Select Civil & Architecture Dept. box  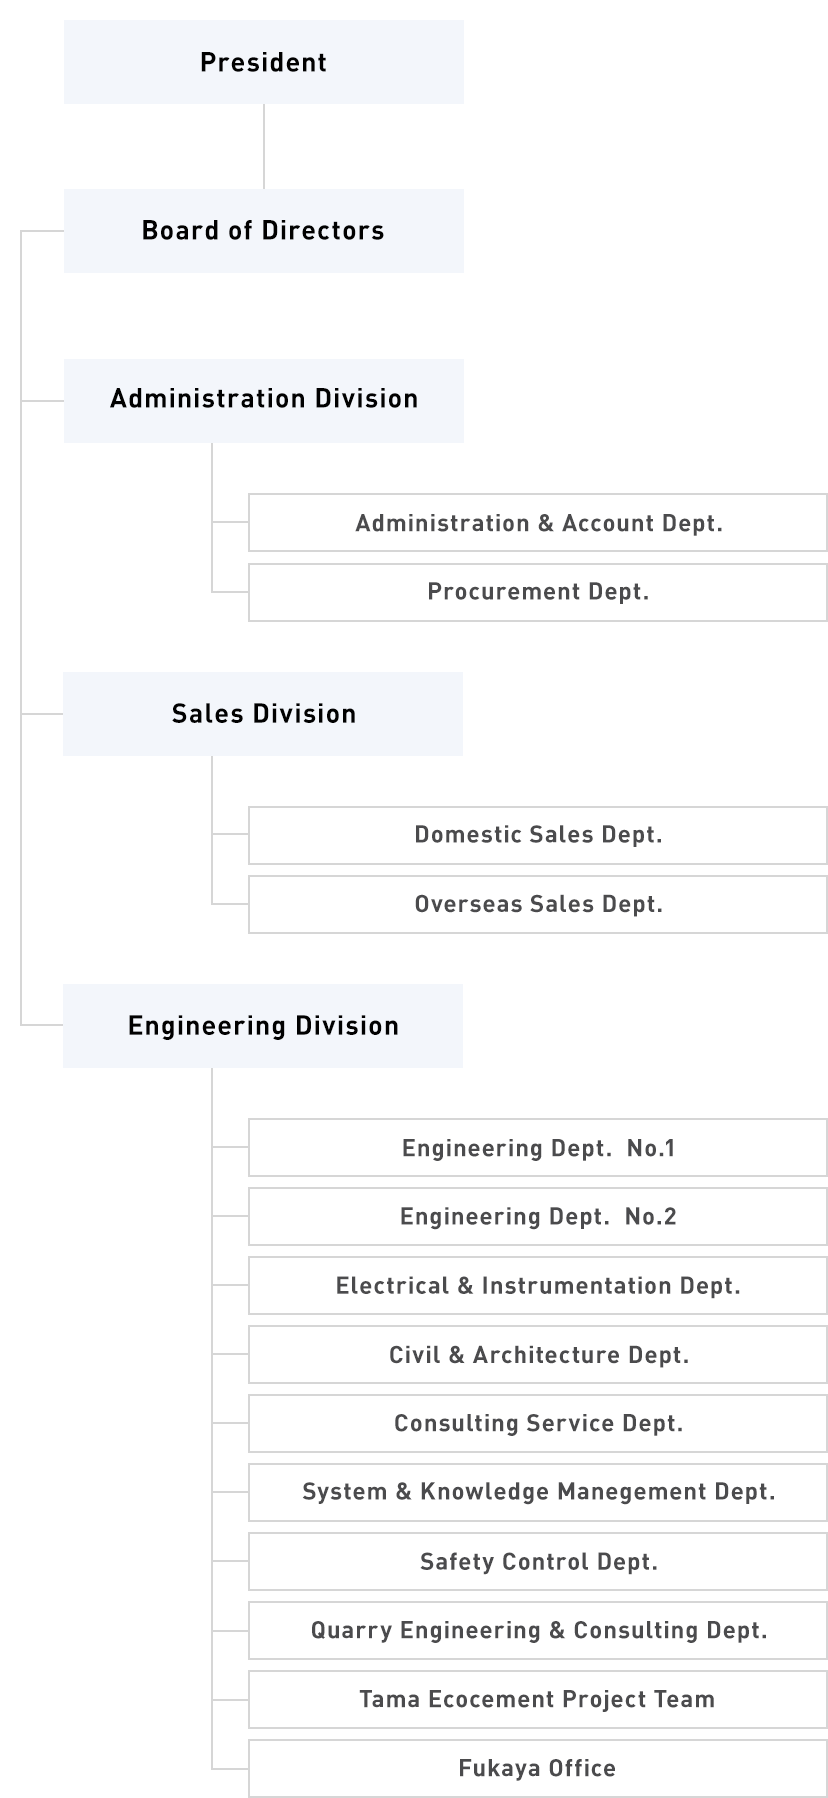[538, 1355]
